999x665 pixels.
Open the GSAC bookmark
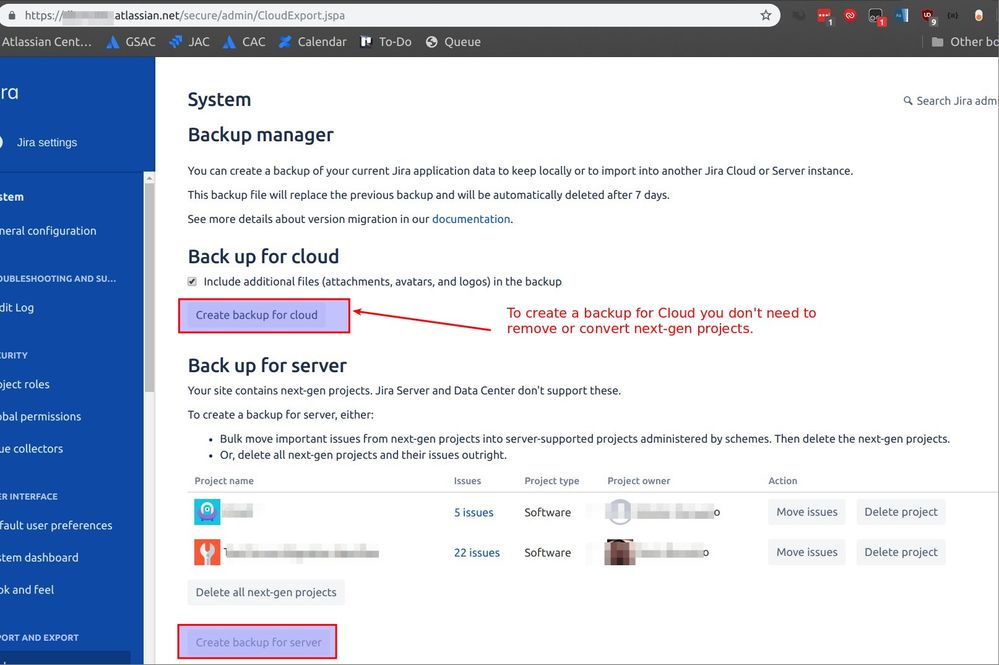coord(131,41)
